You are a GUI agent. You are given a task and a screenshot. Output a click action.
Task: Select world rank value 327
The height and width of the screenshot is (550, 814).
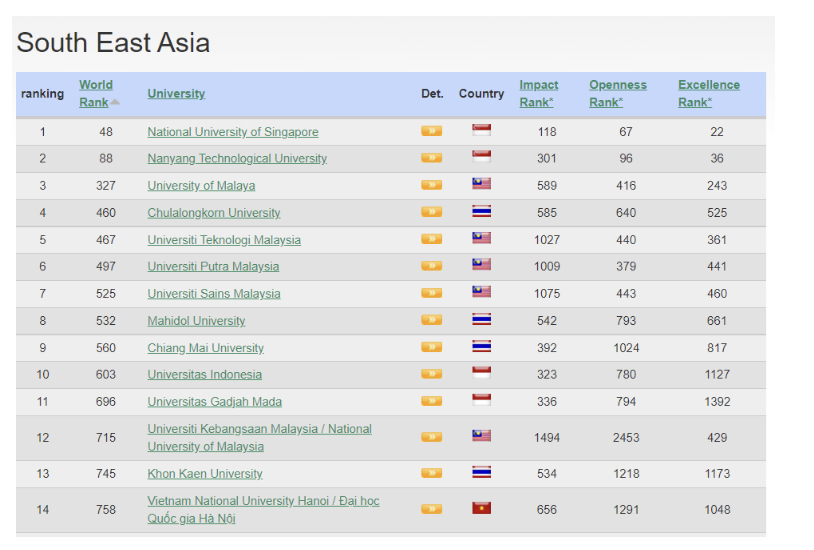coord(106,185)
